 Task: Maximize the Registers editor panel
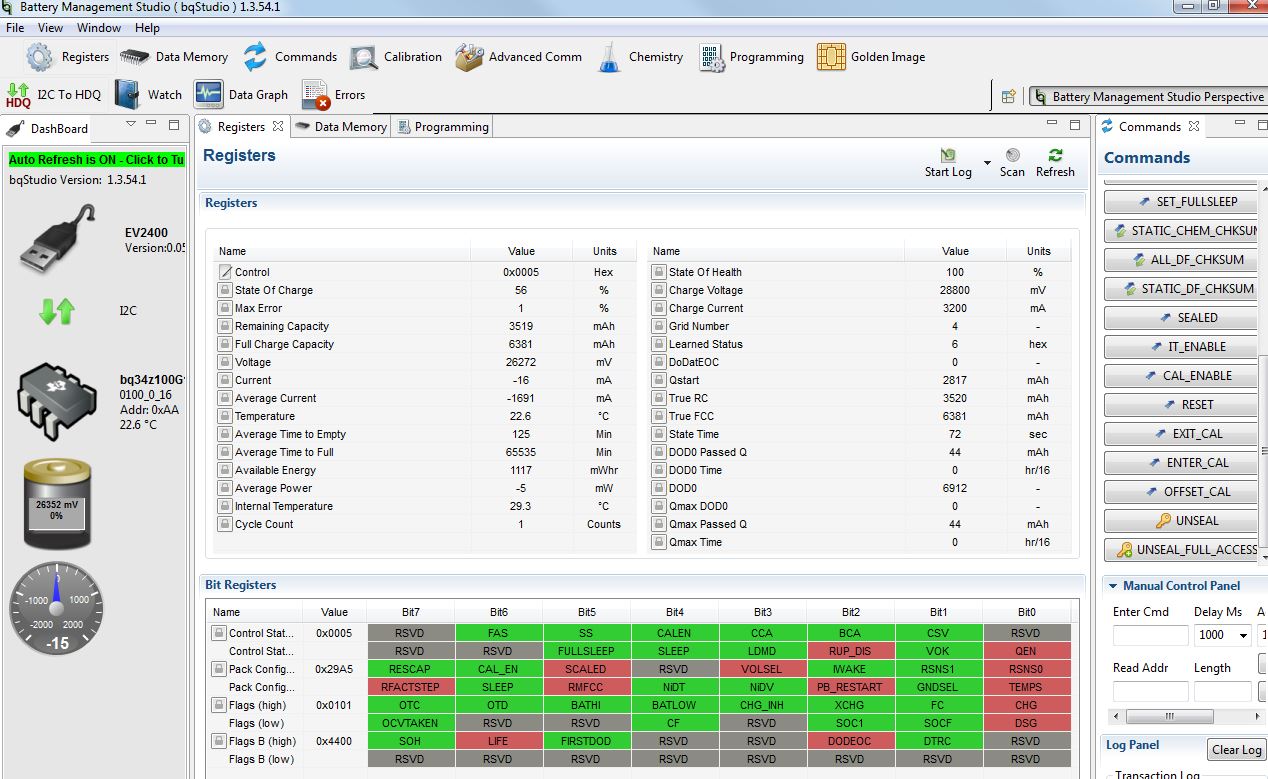(x=1075, y=125)
